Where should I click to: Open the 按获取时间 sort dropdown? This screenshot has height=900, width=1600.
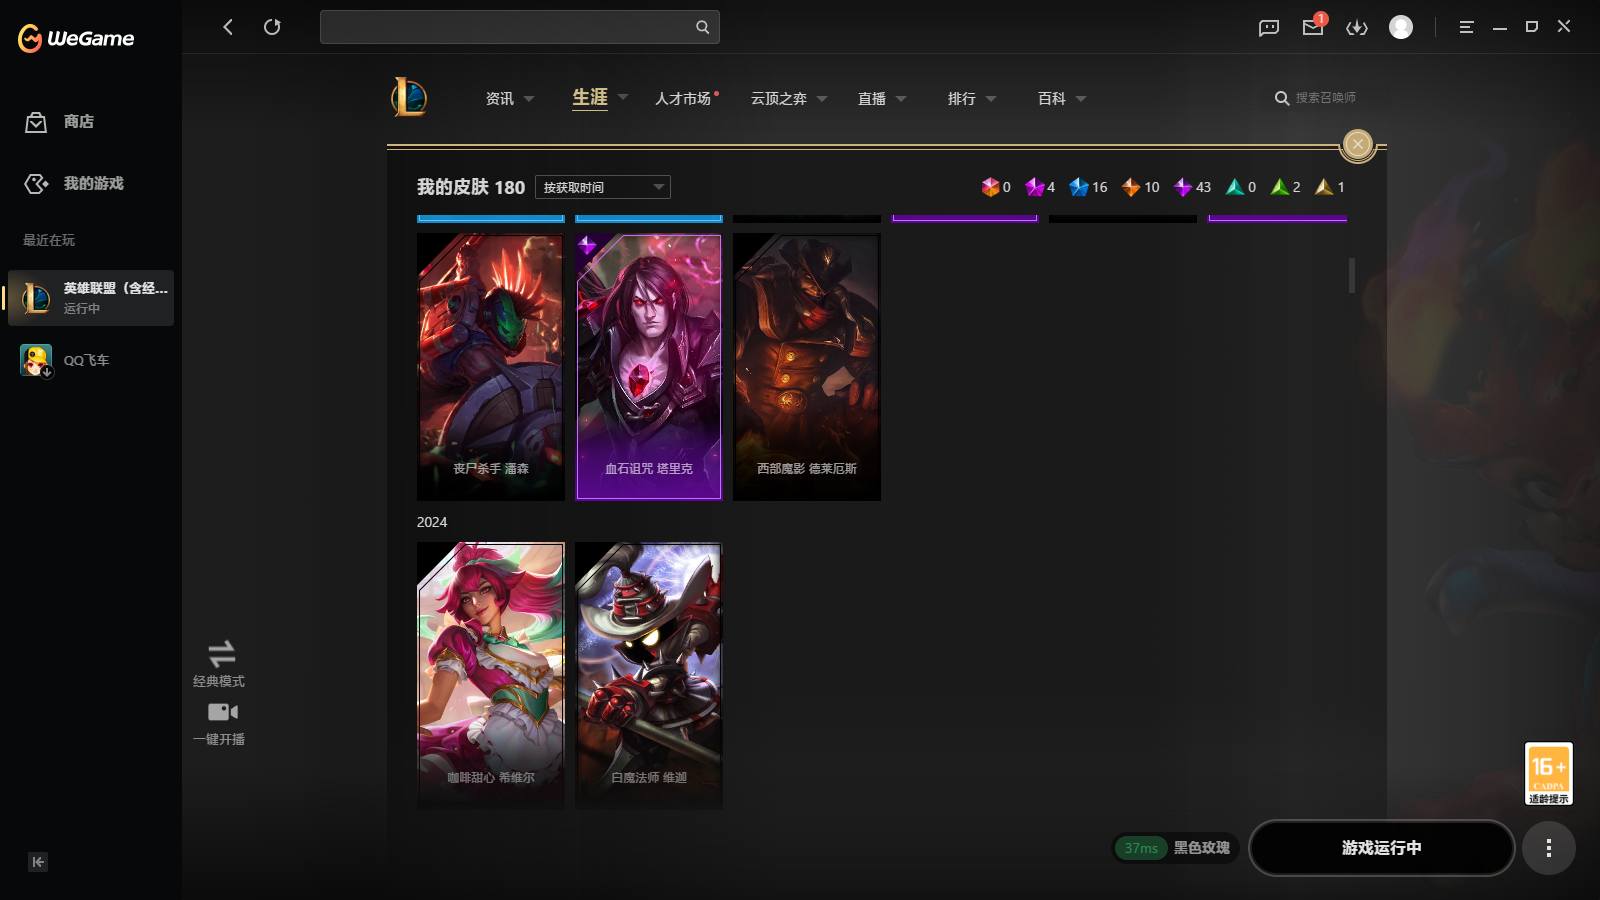603,187
